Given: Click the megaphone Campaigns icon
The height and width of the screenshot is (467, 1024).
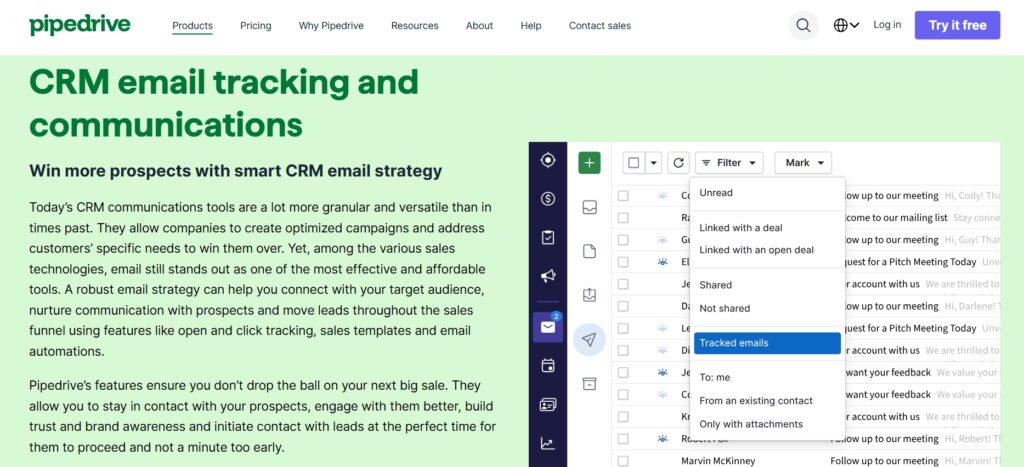Looking at the screenshot, I should 547,276.
